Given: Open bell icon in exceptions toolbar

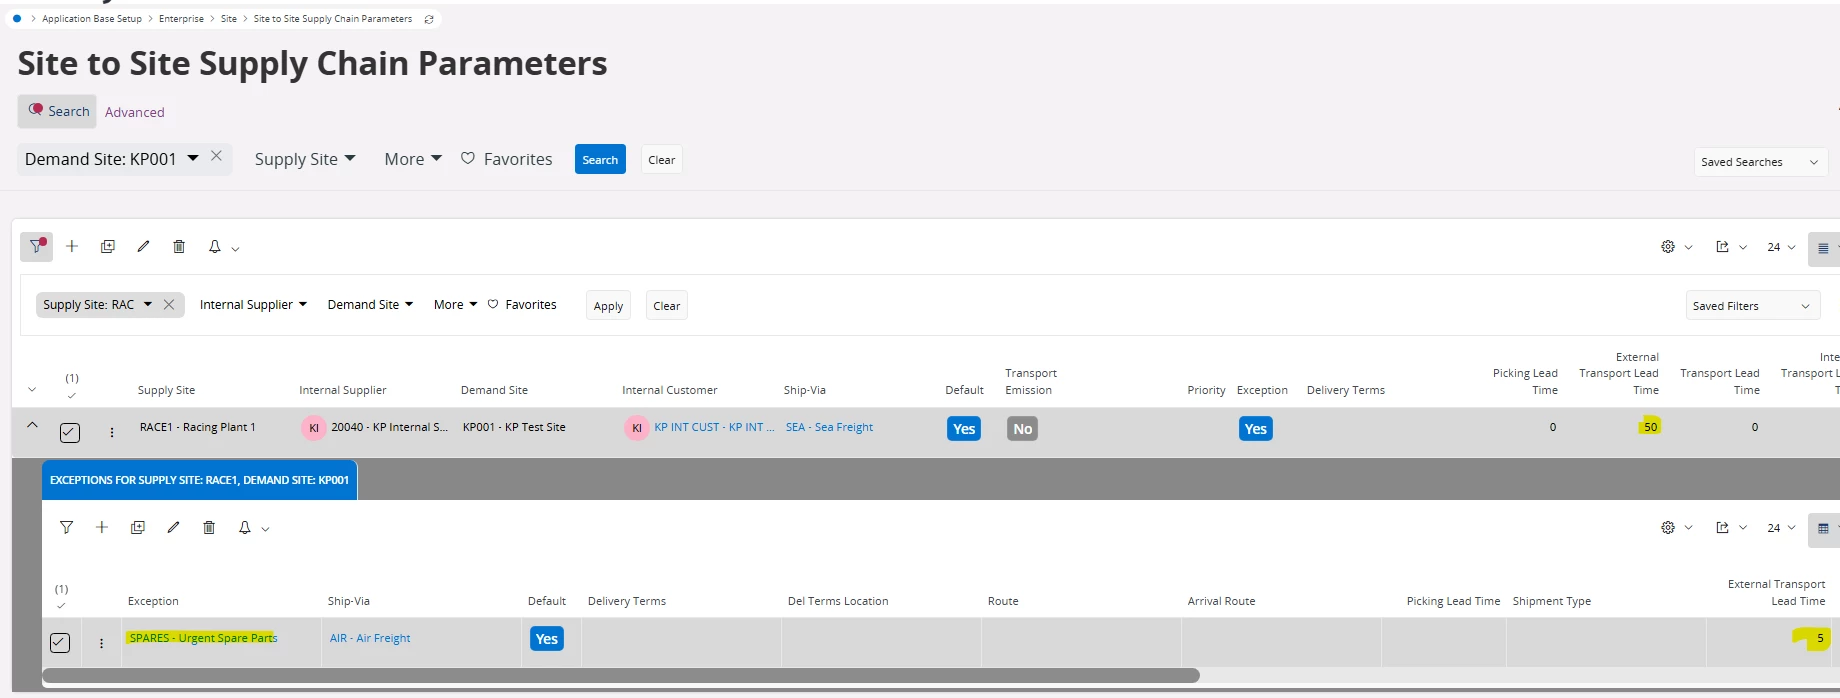Looking at the screenshot, I should [x=244, y=527].
